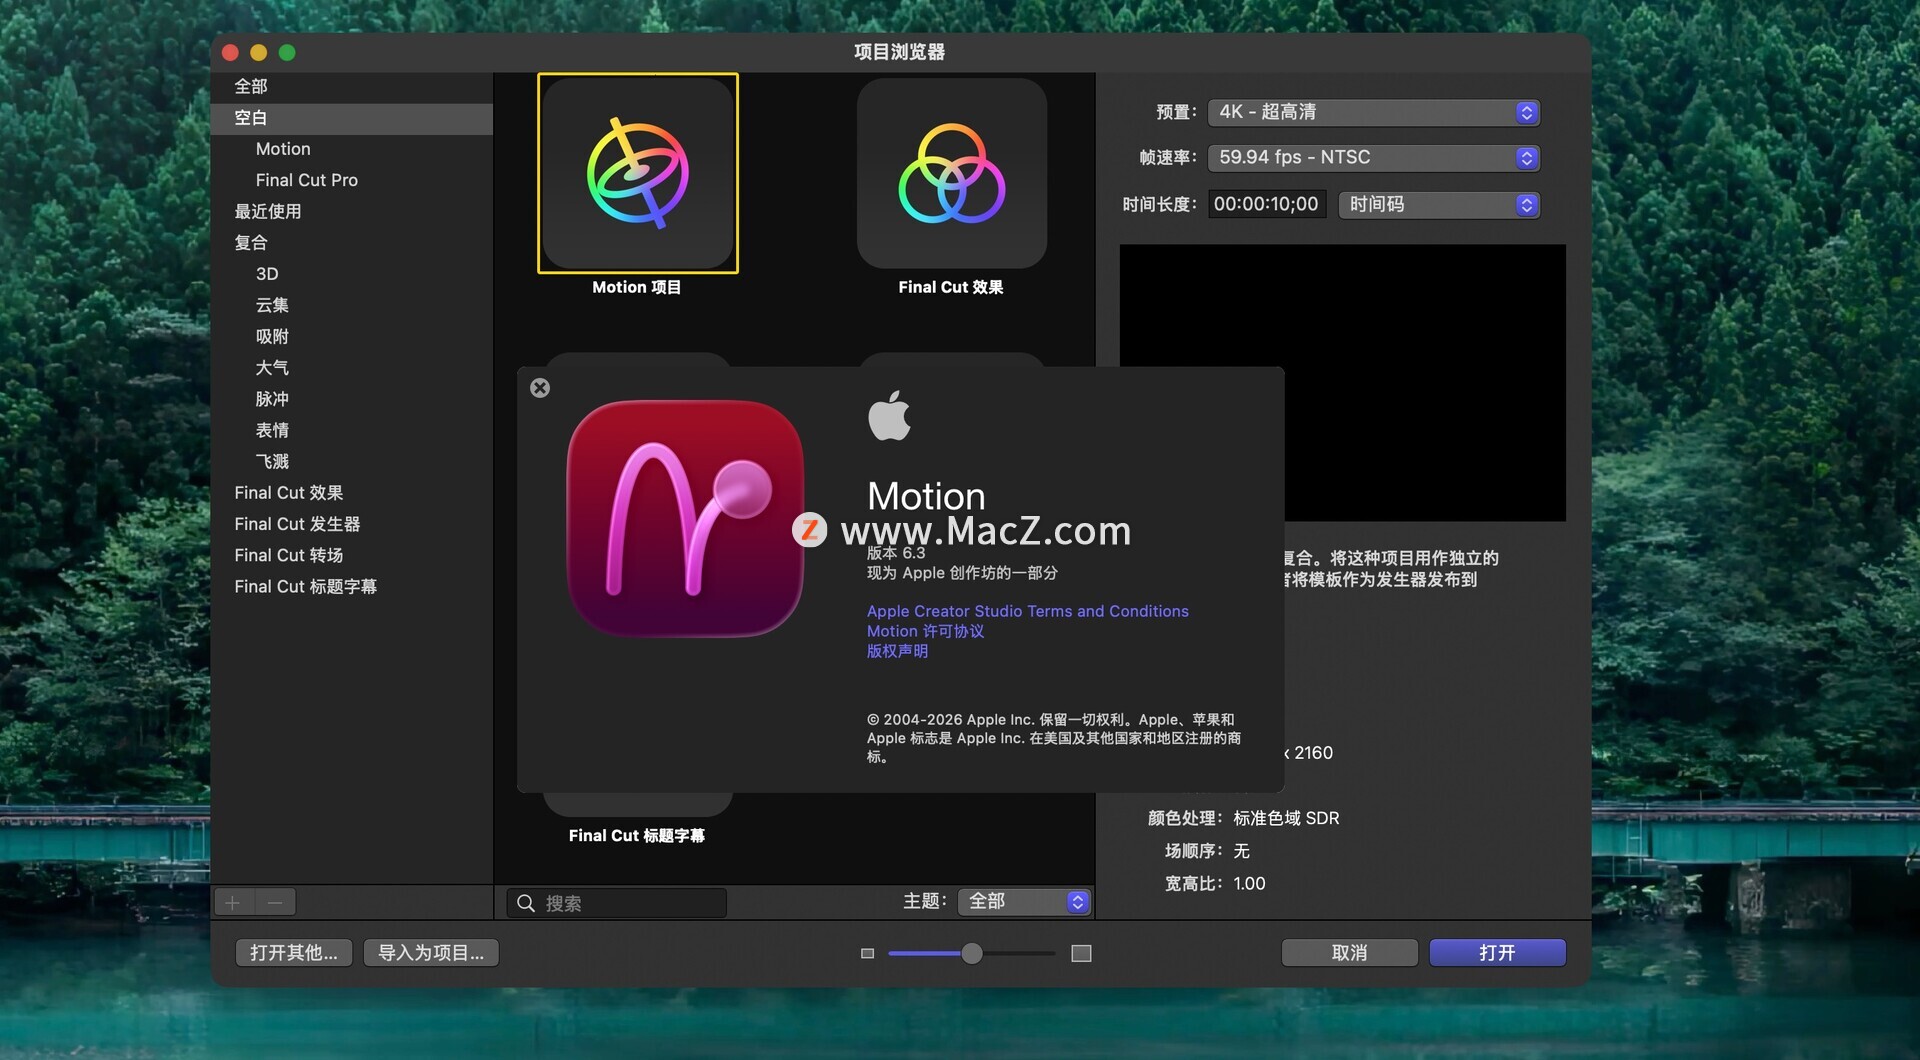Image resolution: width=1920 pixels, height=1060 pixels.
Task: Select 大气 subcategory in sidebar
Action: click(352, 368)
